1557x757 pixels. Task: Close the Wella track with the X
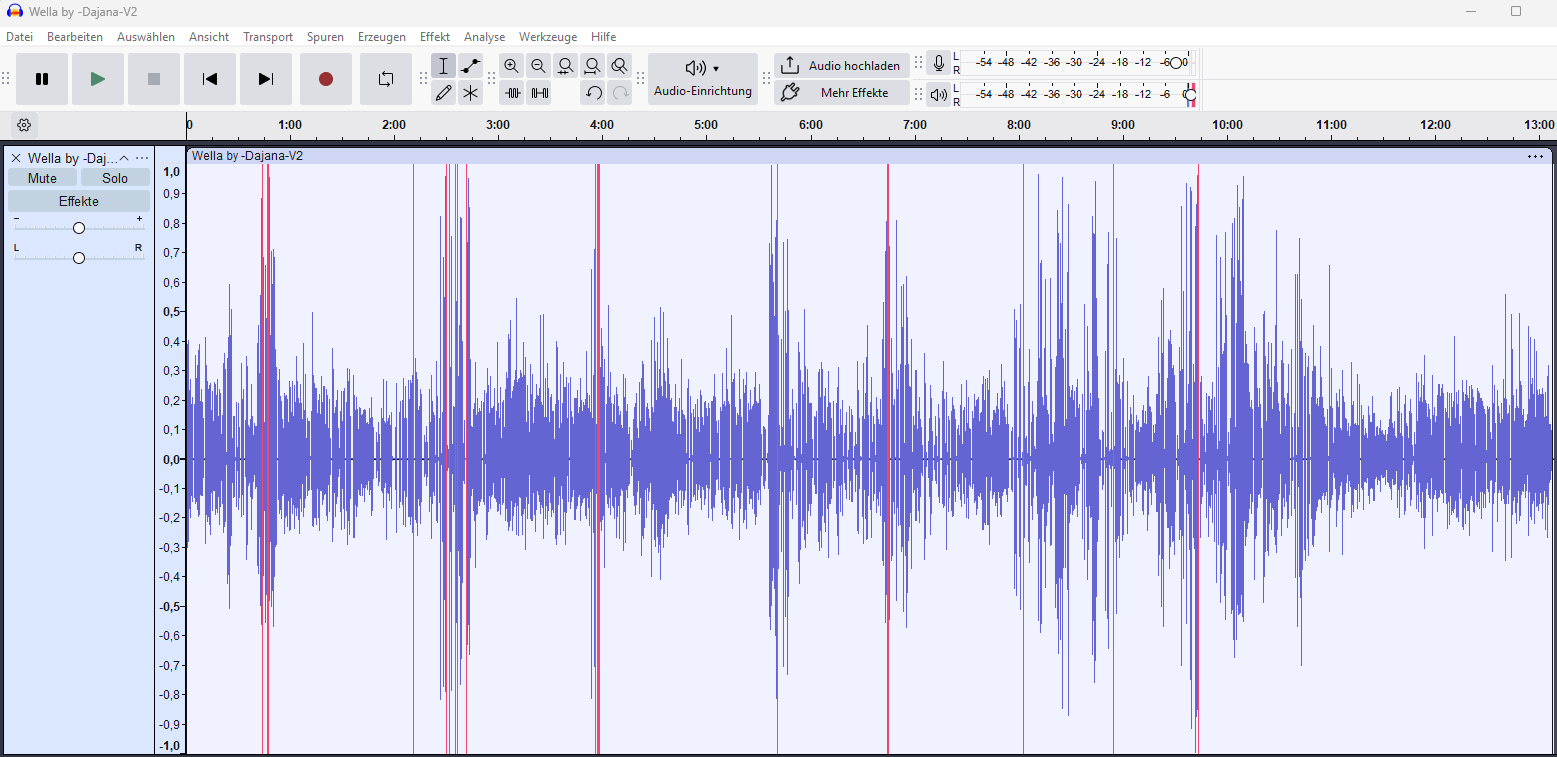click(16, 158)
